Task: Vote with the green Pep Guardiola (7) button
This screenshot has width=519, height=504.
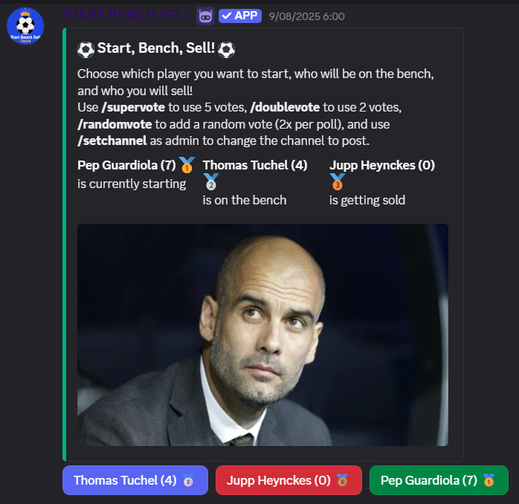Action: pos(439,480)
